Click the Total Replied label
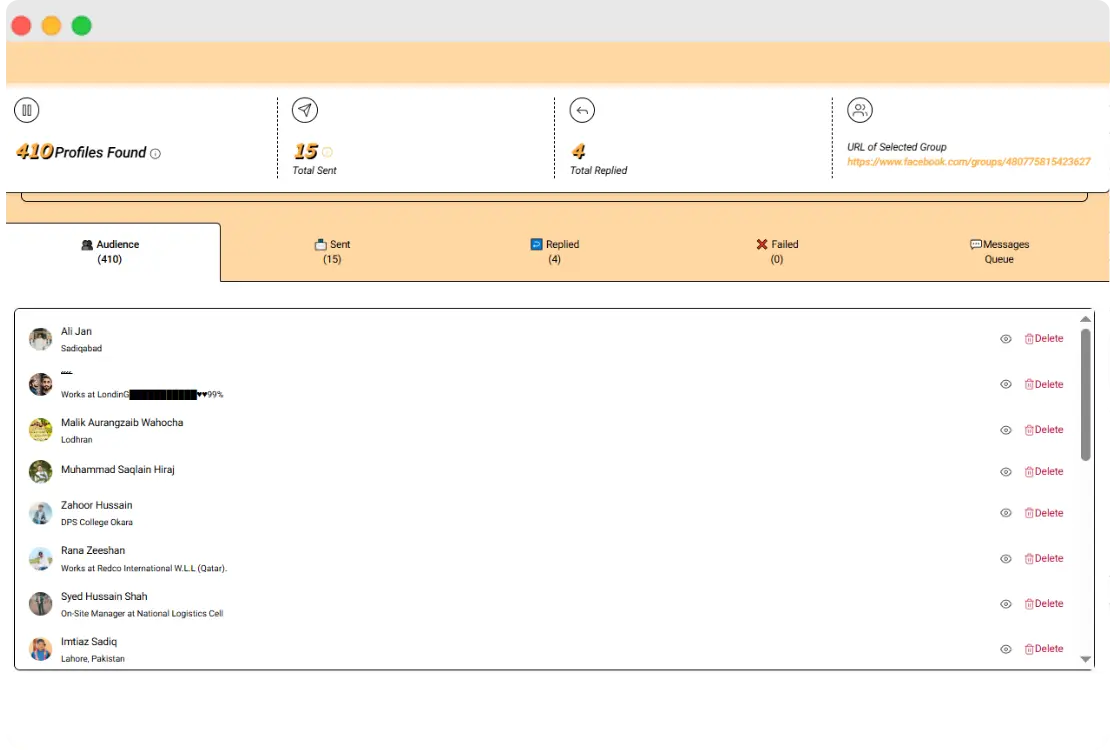 (599, 171)
